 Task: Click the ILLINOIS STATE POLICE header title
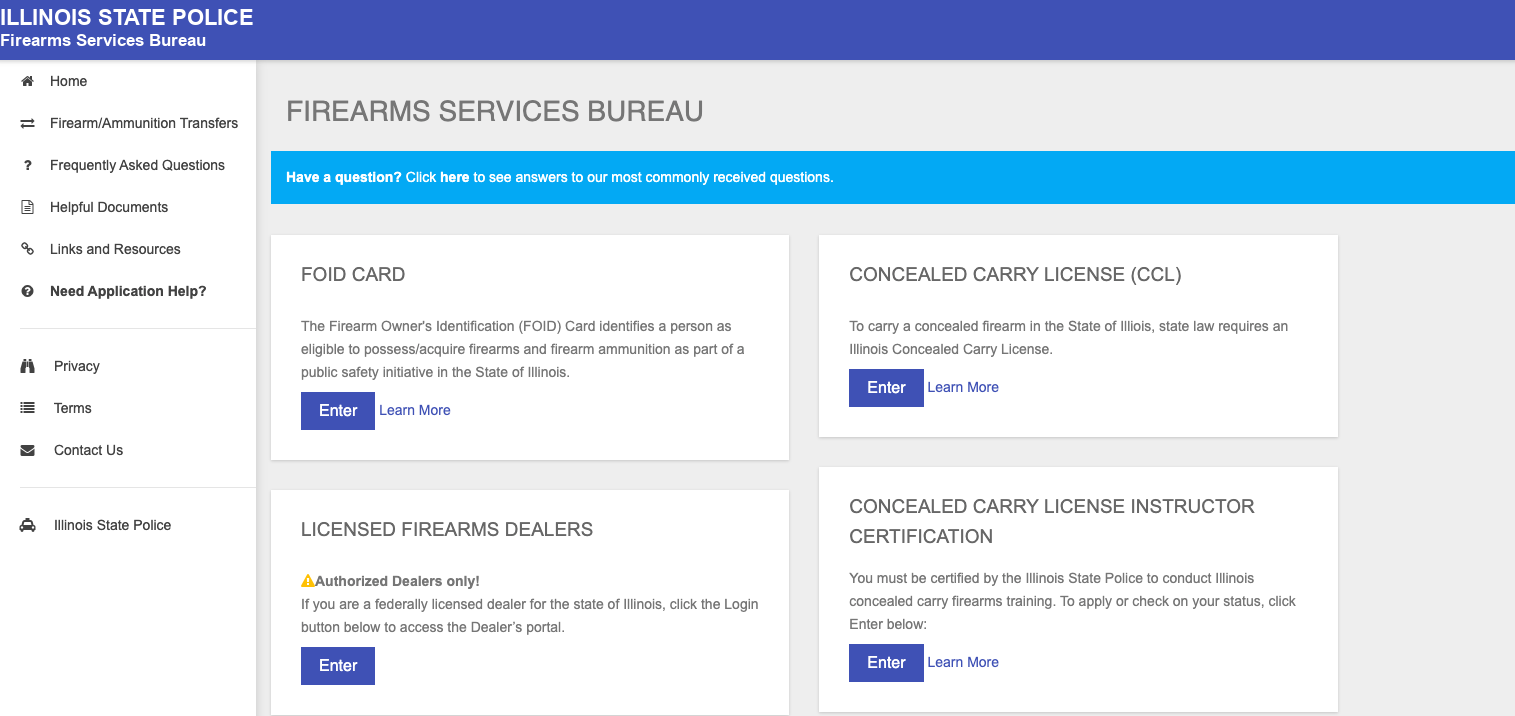pyautogui.click(x=127, y=17)
